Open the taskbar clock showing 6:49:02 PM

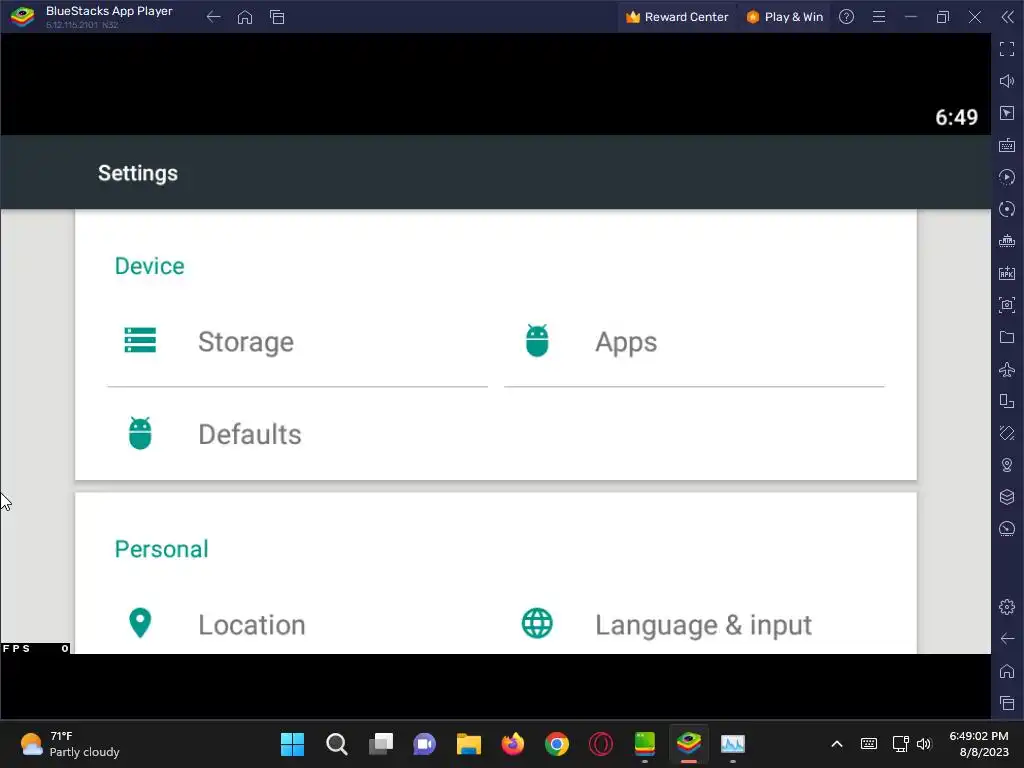pyautogui.click(x=979, y=744)
